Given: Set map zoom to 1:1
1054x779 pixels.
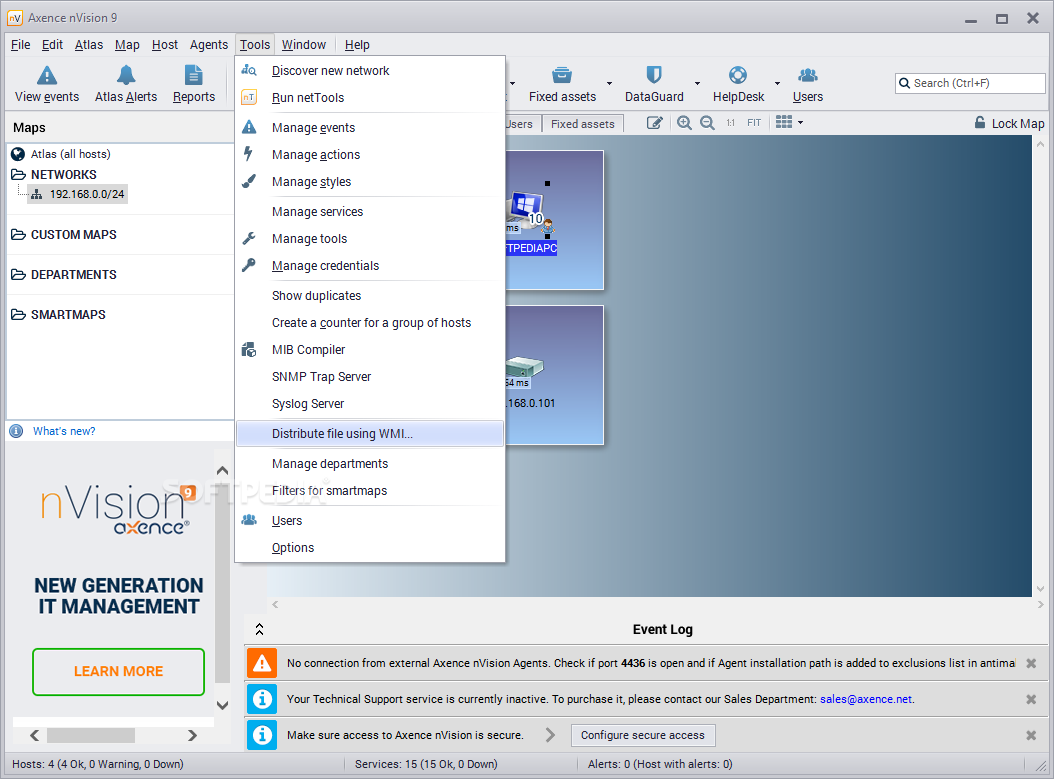Looking at the screenshot, I should click(x=730, y=123).
